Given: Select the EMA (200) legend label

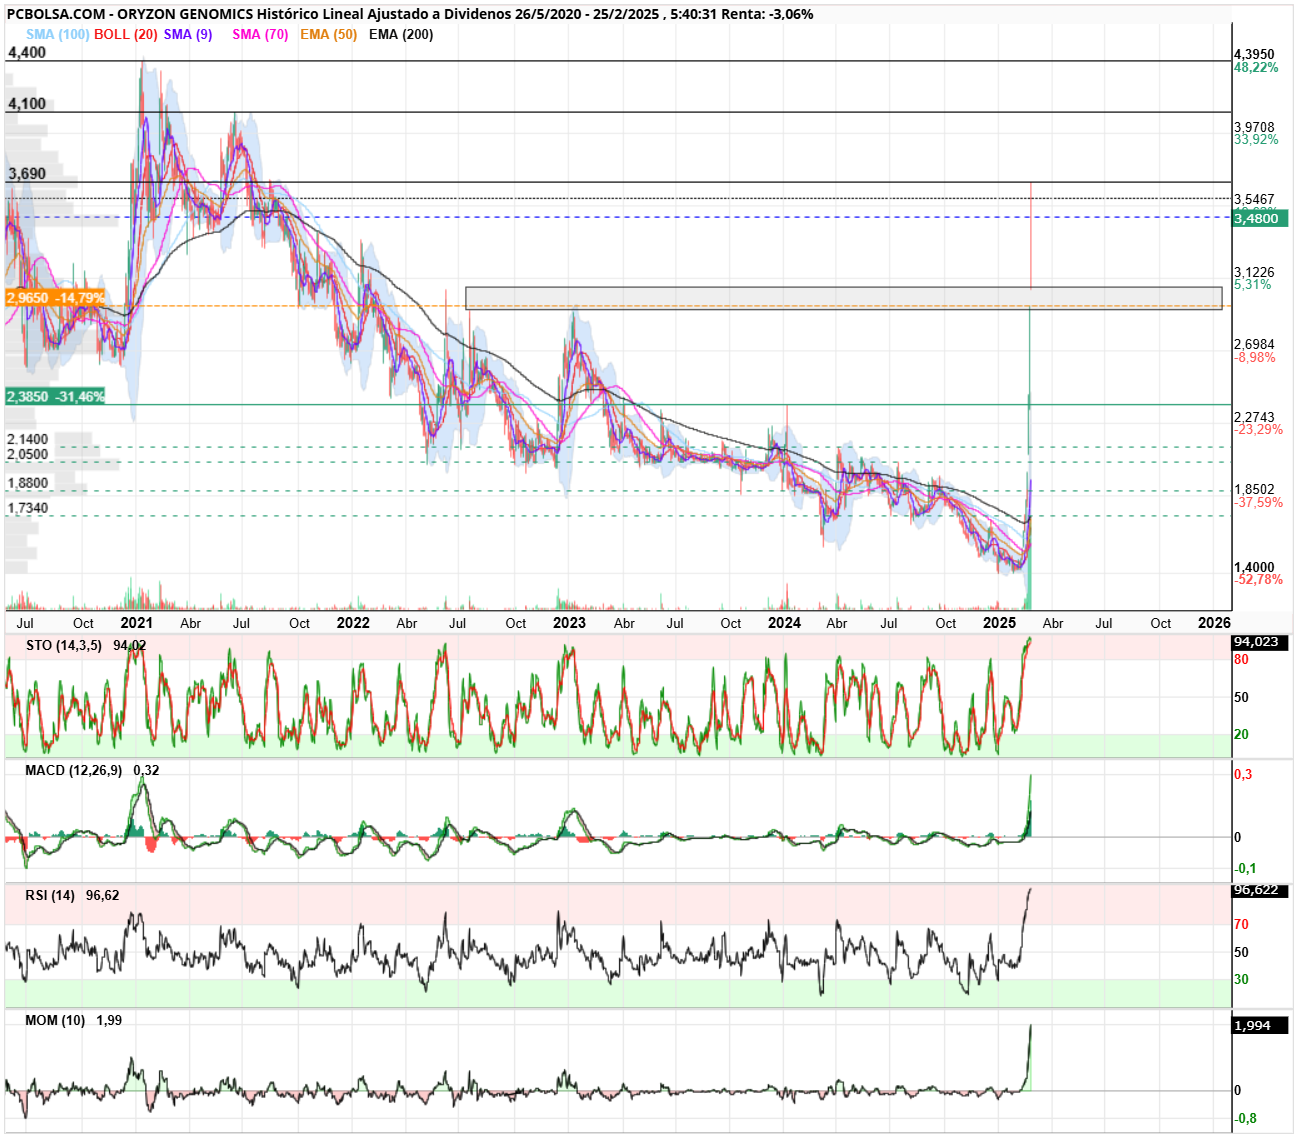Looking at the screenshot, I should [401, 34].
